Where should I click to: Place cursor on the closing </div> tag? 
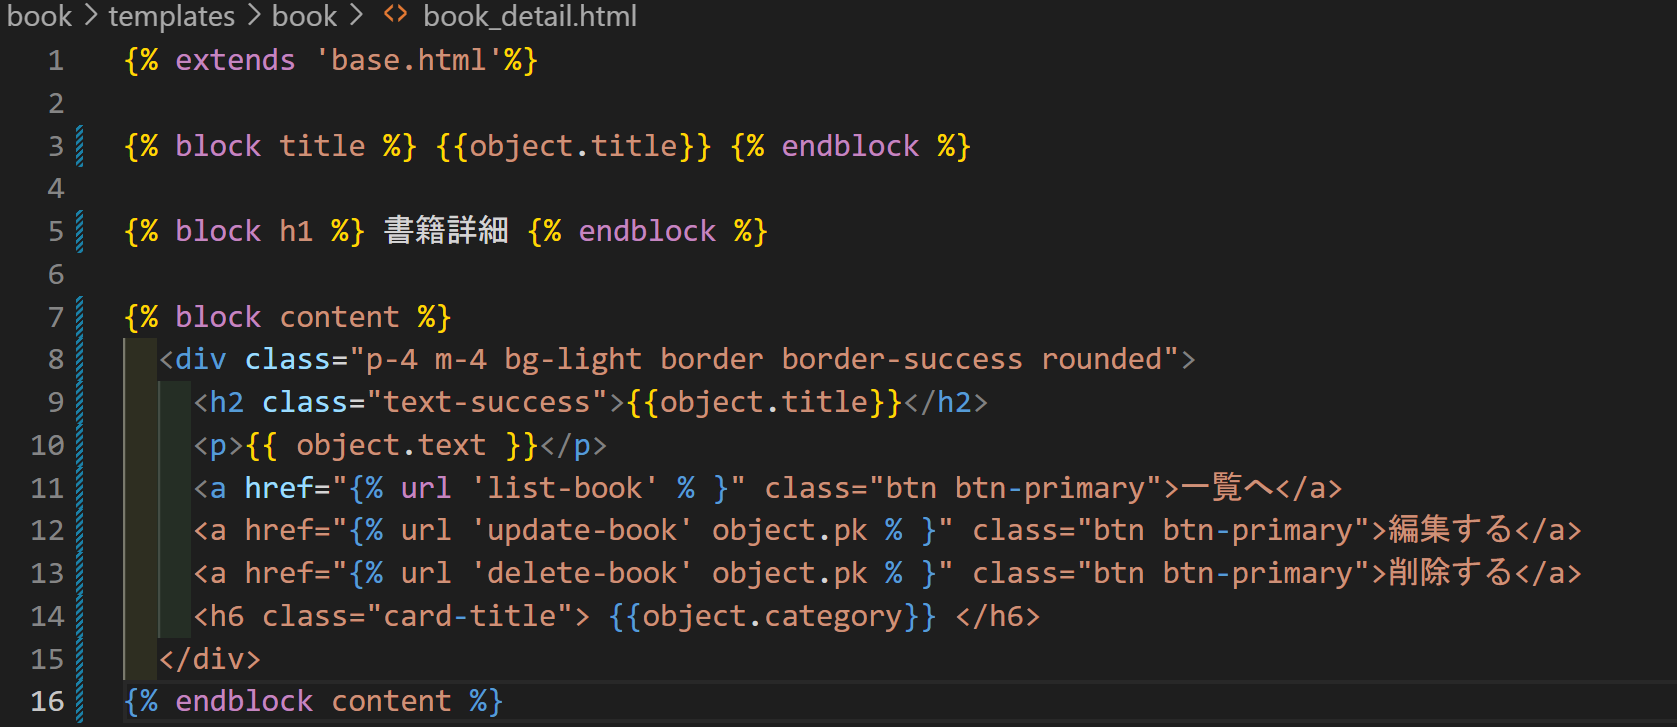210,660
